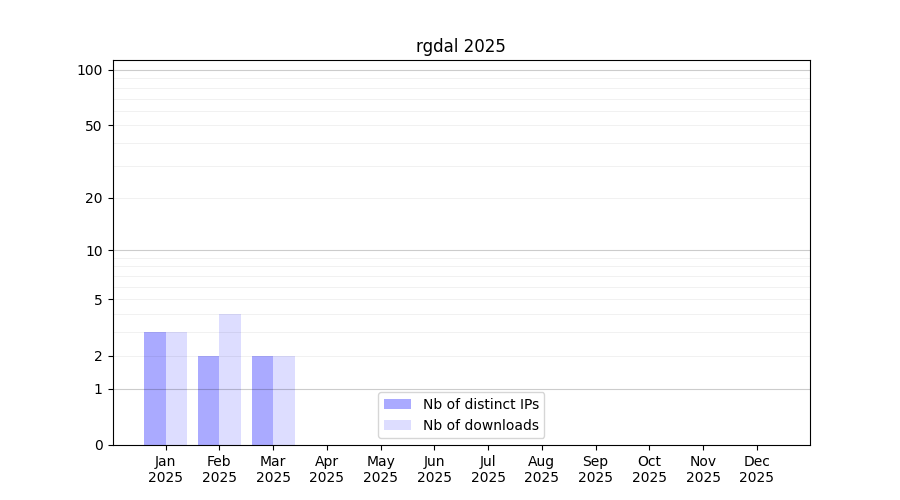Viewport: 900px width, 500px height.
Task: Click the Nb of distinct IPs legend swatch
Action: (397, 404)
